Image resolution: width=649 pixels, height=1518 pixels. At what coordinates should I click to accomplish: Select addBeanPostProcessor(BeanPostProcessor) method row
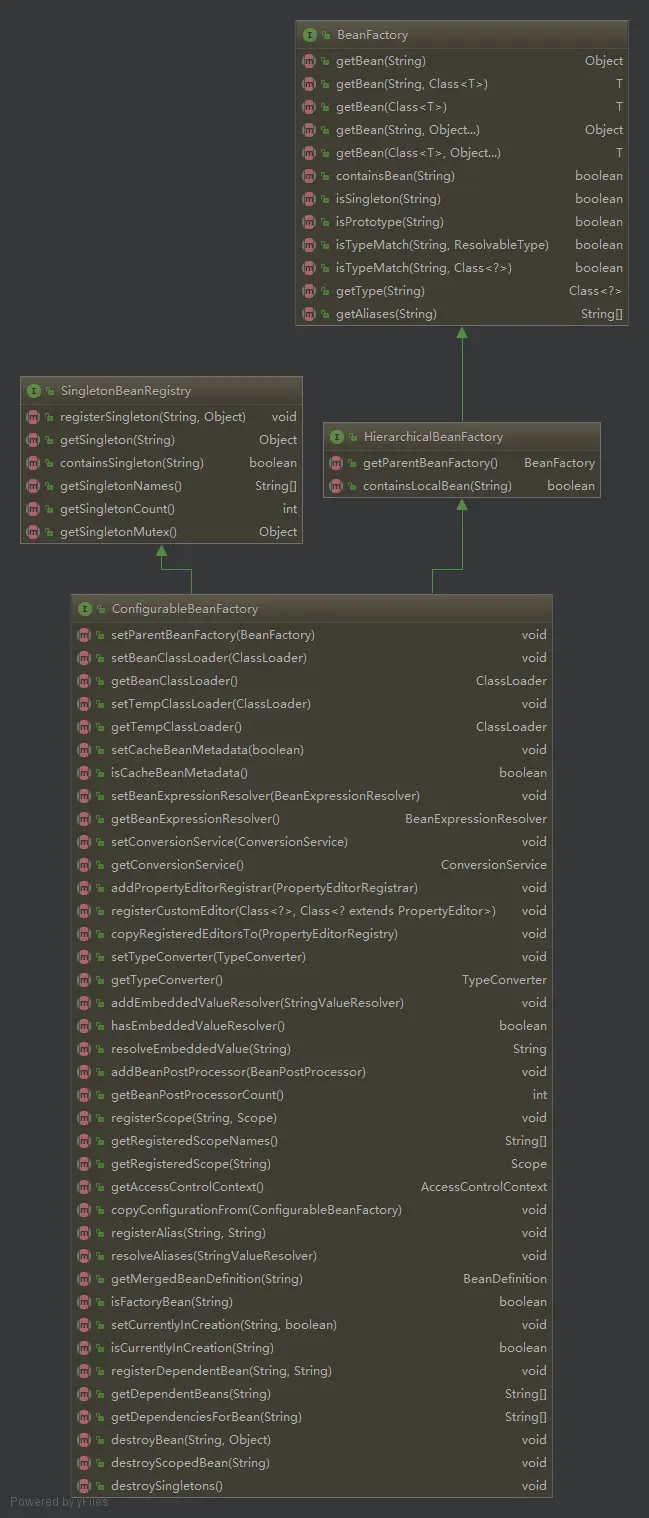312,1072
